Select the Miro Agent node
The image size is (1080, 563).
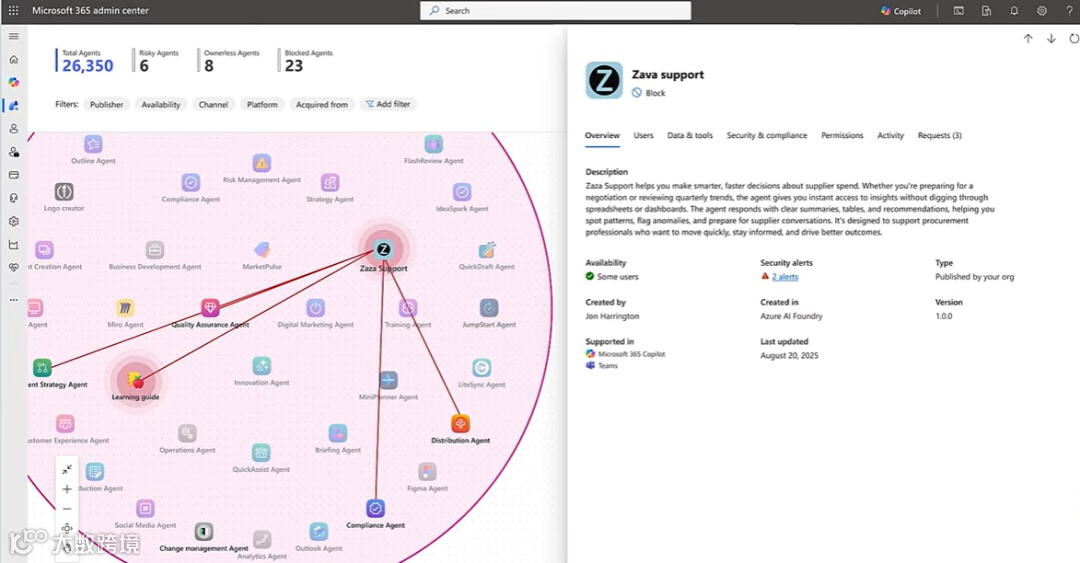coord(125,307)
